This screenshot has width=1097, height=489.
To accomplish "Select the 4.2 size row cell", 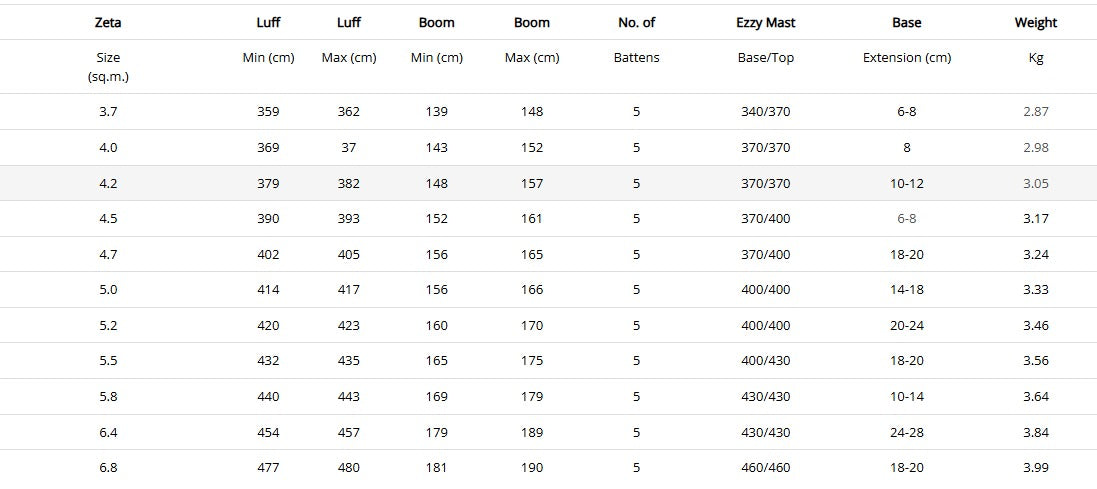I will 108,183.
